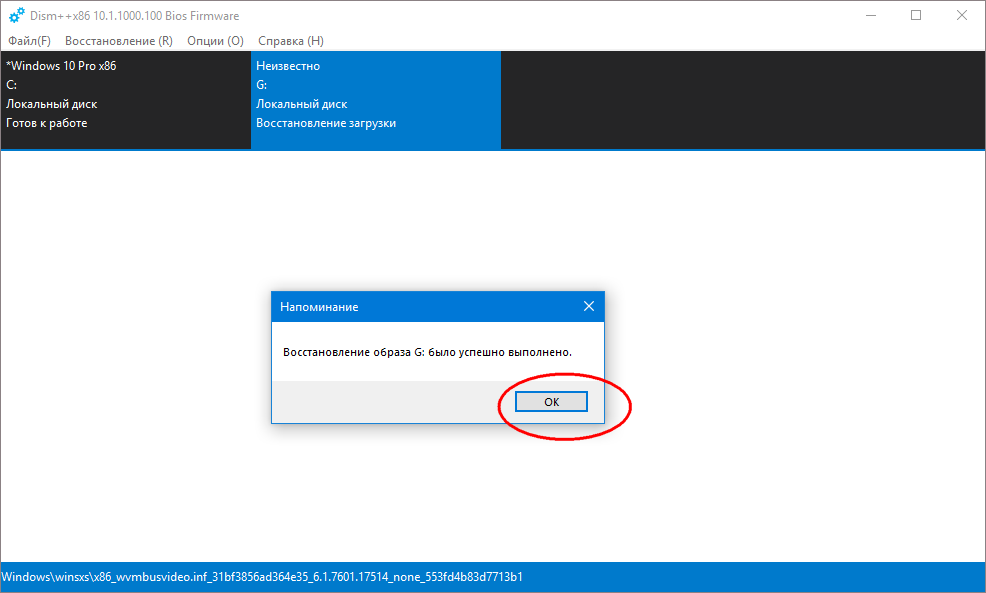Open the Файл(F) menu
Viewport: 986px width, 593px height.
click(x=29, y=41)
